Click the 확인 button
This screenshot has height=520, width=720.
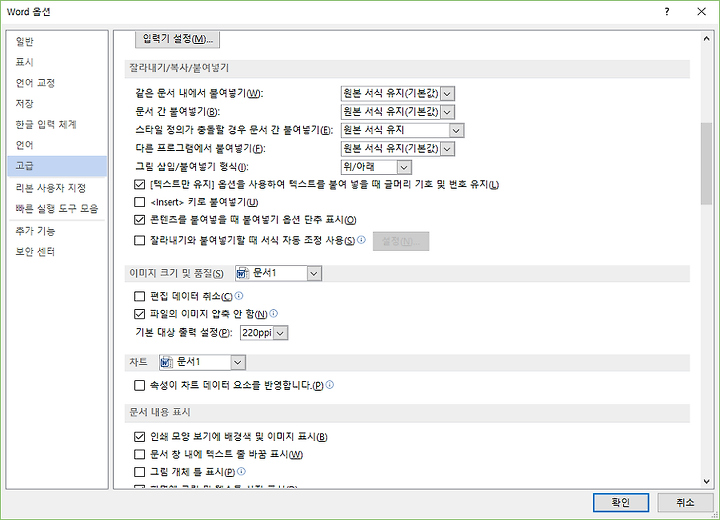tap(621, 502)
